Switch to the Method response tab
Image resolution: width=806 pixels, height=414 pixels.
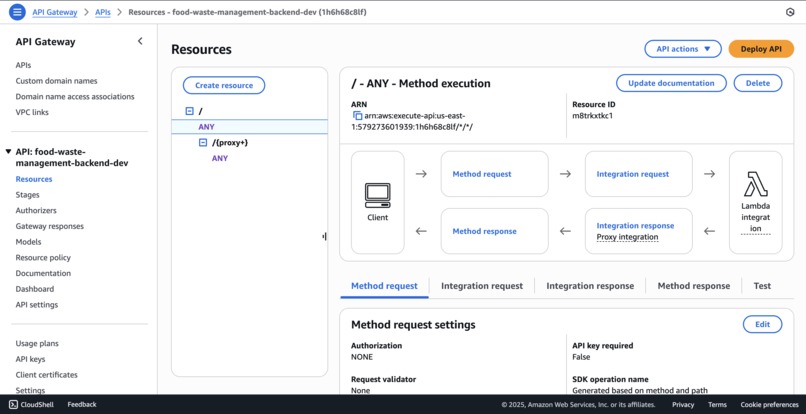[x=693, y=286]
